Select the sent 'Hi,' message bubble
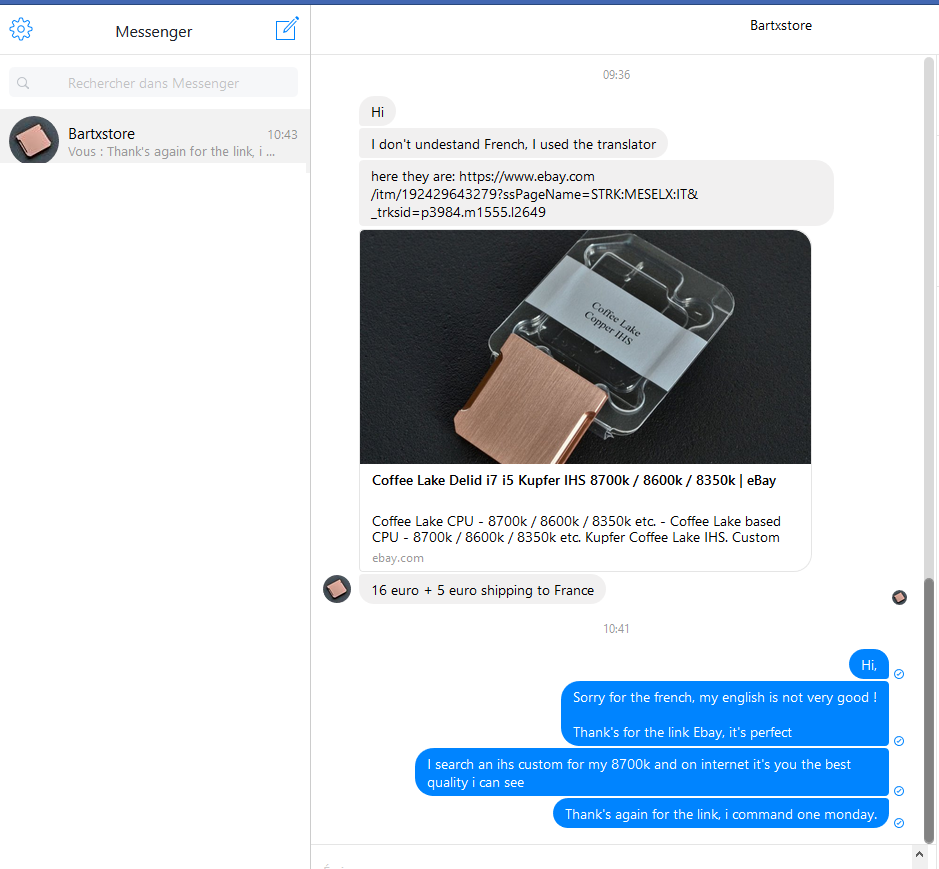Viewport: 939px width, 869px height. click(x=868, y=664)
